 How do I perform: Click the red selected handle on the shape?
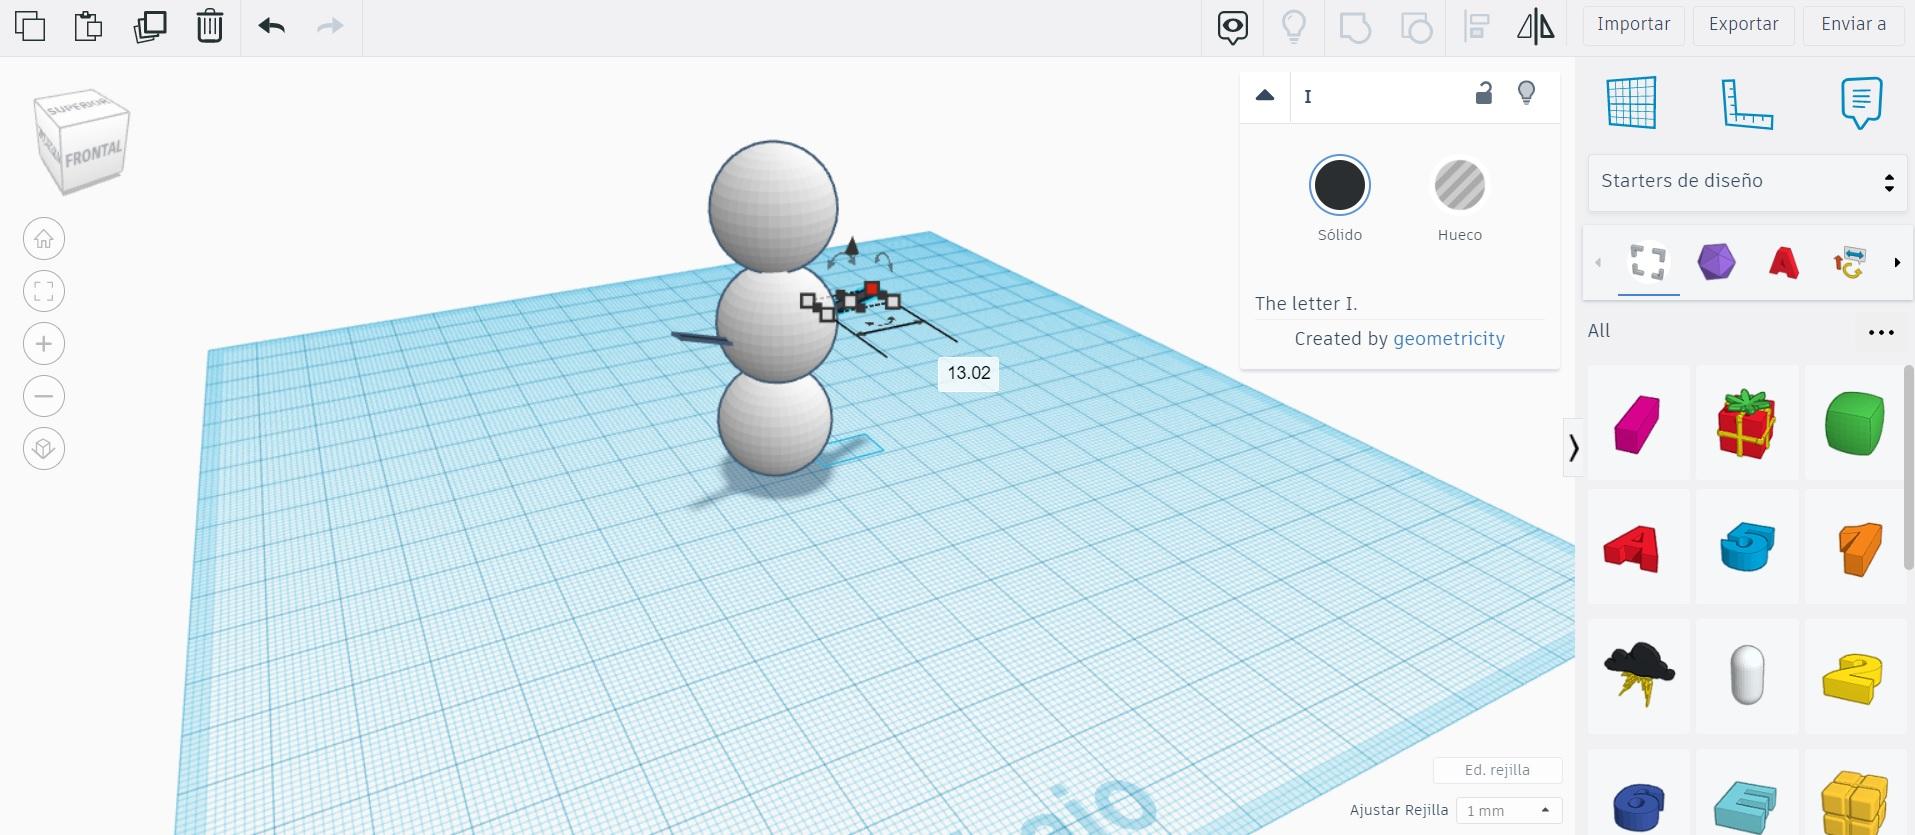click(872, 289)
